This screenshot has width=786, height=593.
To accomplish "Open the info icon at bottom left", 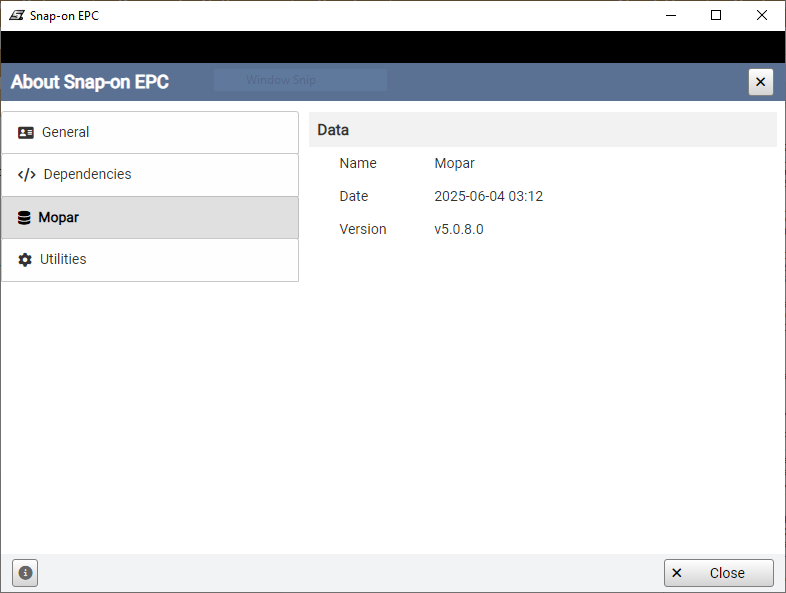I will coord(25,573).
